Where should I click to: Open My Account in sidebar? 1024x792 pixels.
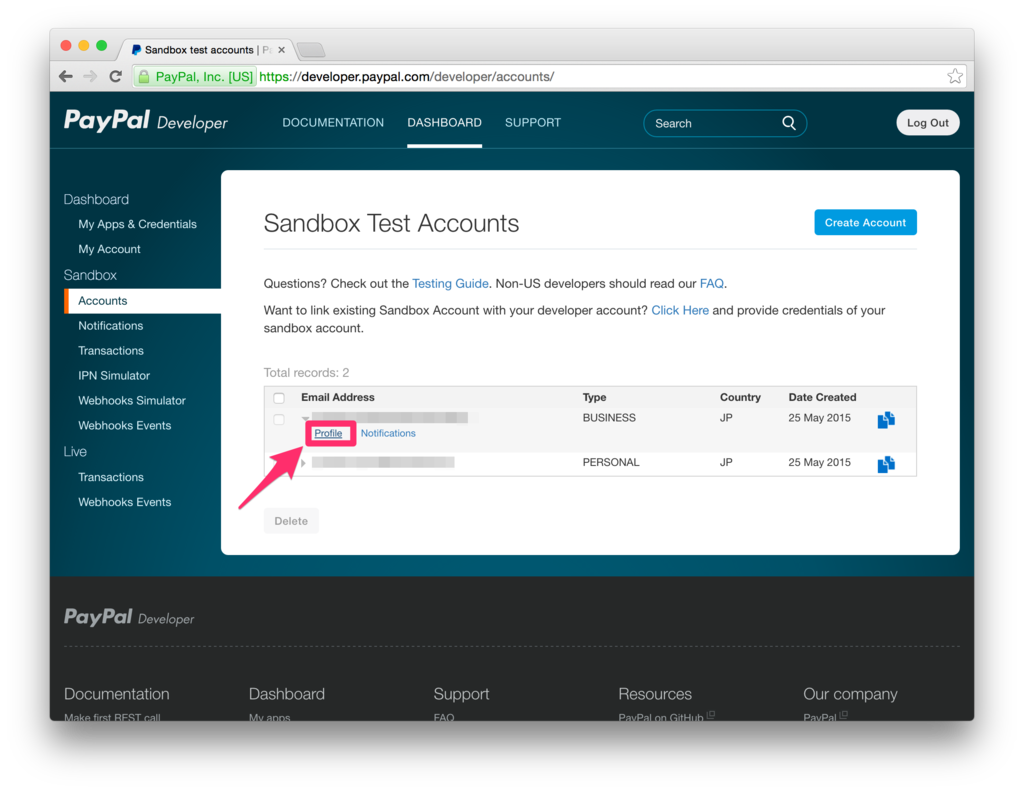tap(109, 249)
